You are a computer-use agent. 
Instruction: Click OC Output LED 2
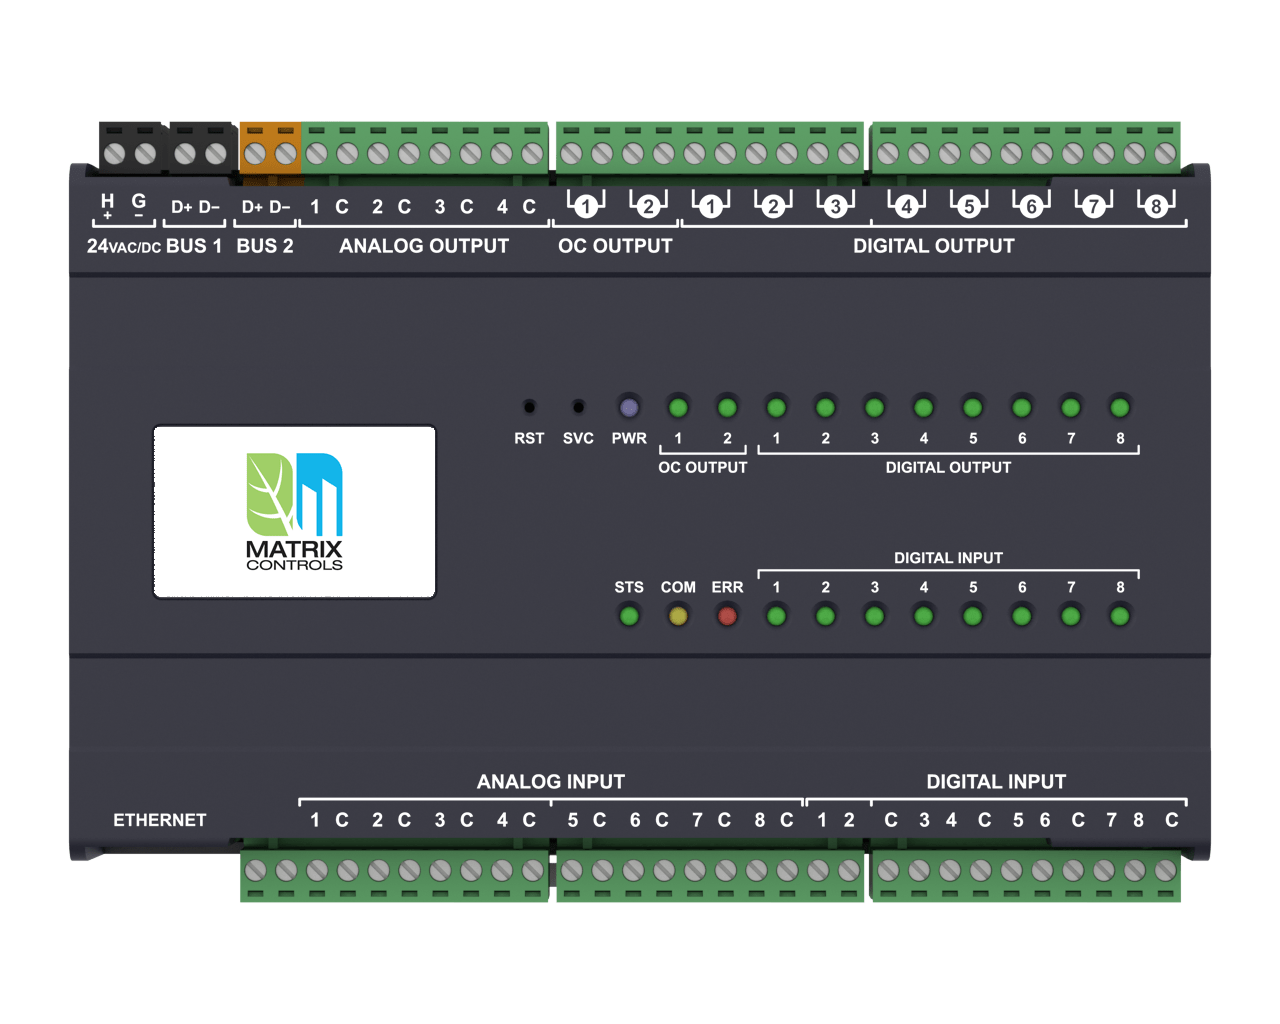click(x=727, y=407)
